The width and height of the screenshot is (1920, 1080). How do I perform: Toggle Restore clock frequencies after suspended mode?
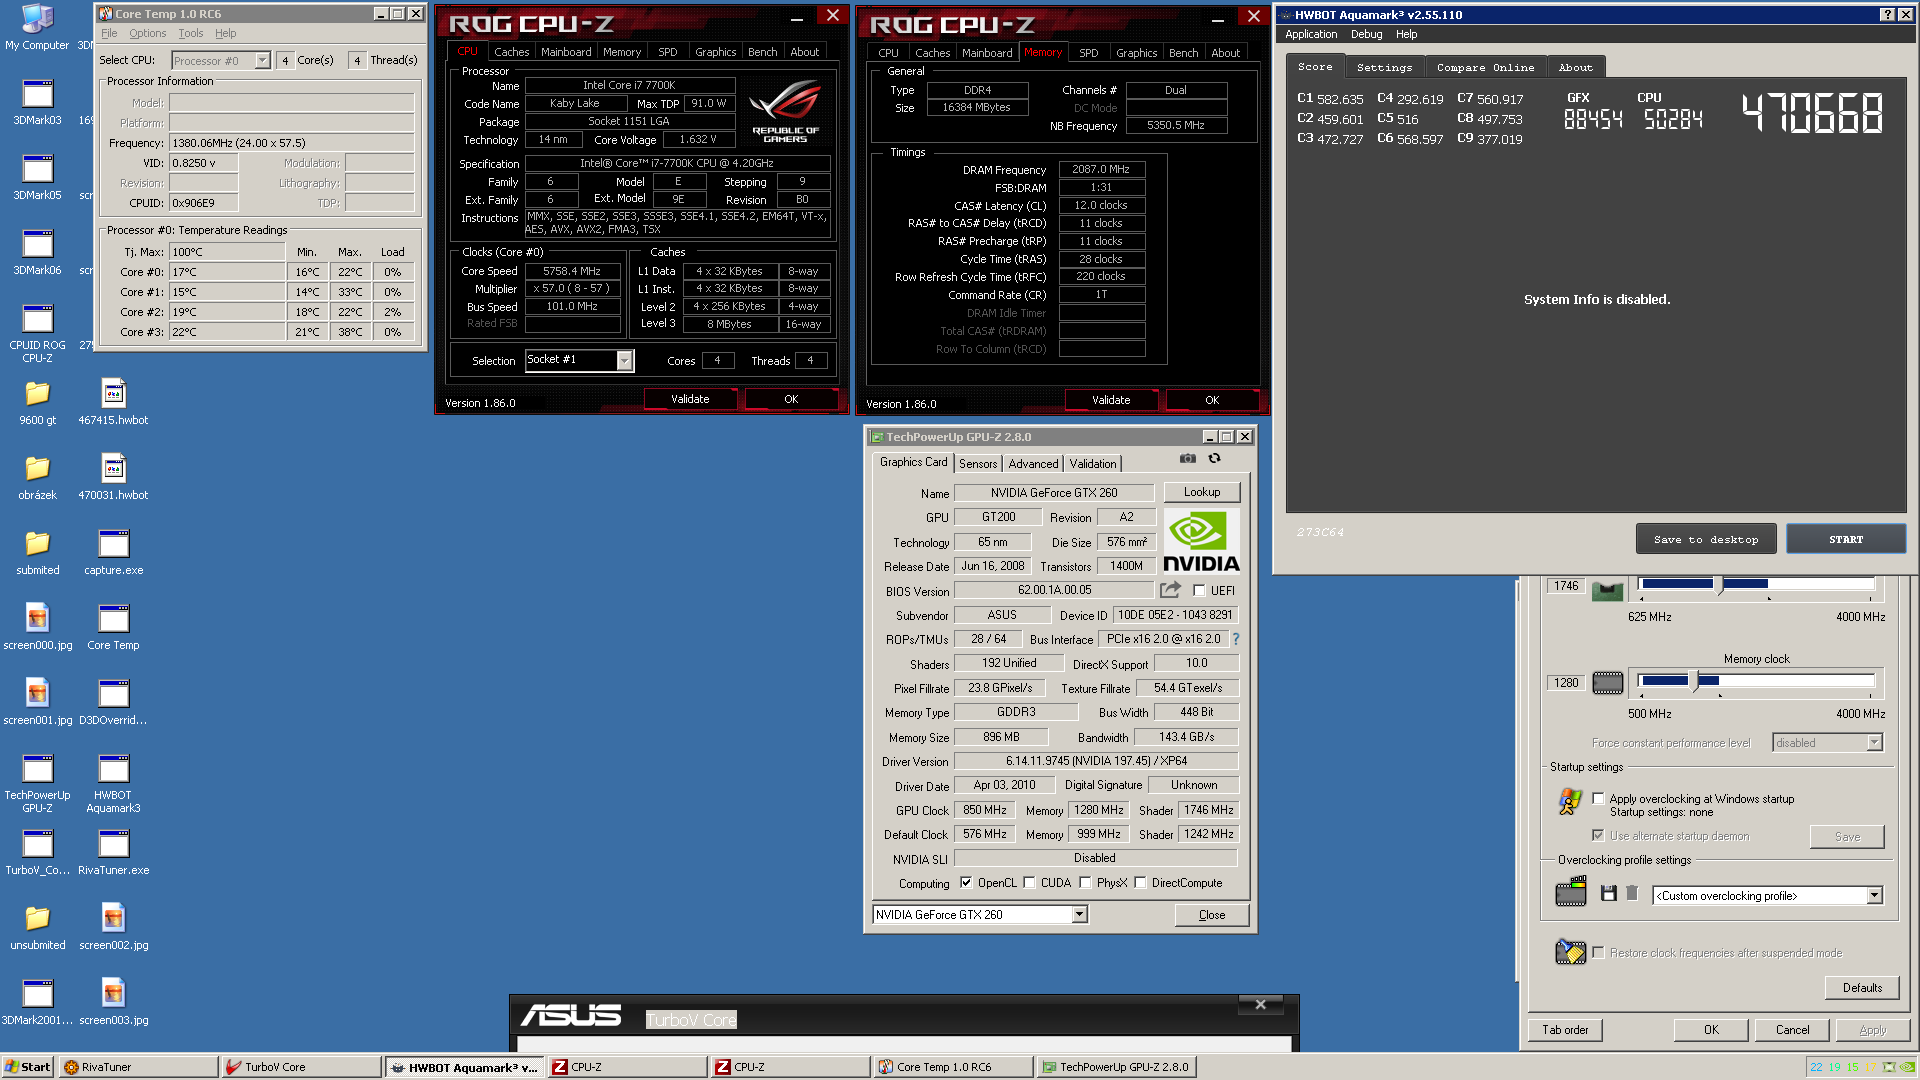click(x=1598, y=953)
